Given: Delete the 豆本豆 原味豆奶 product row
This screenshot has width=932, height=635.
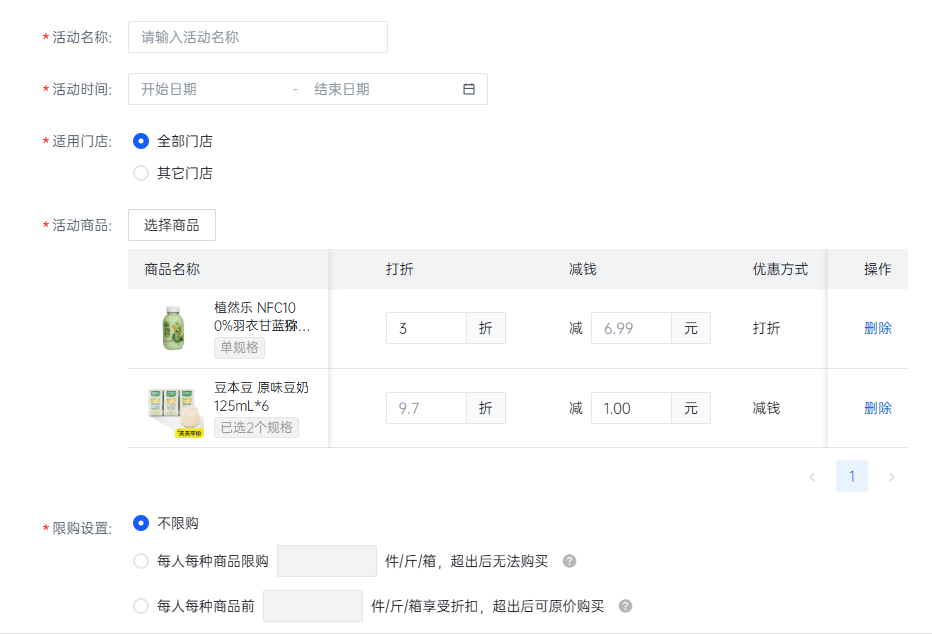Looking at the screenshot, I should [x=877, y=408].
